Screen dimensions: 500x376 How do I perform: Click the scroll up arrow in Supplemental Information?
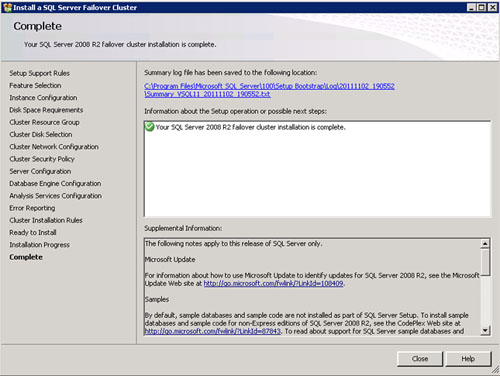pyautogui.click(x=485, y=244)
